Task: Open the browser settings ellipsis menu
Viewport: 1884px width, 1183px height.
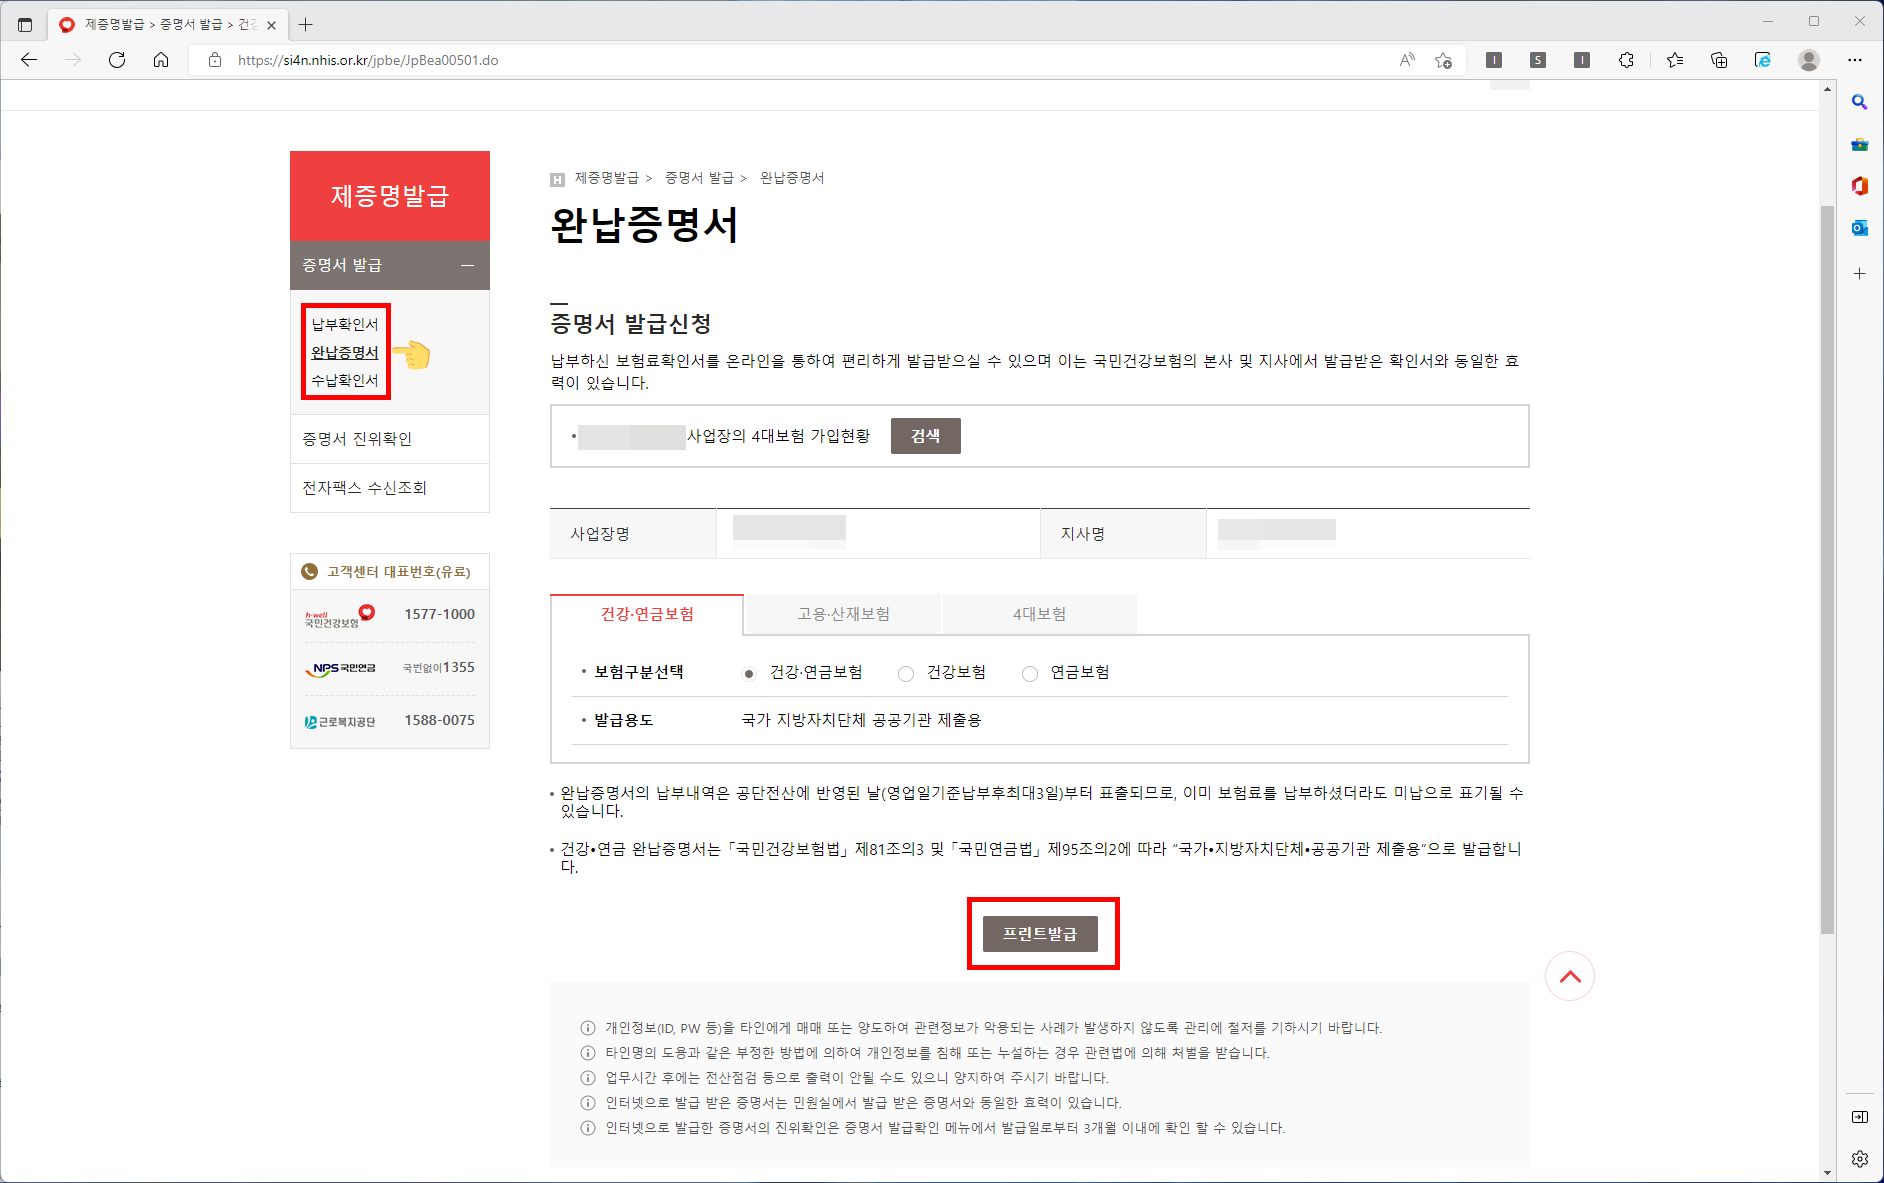Action: click(1855, 60)
